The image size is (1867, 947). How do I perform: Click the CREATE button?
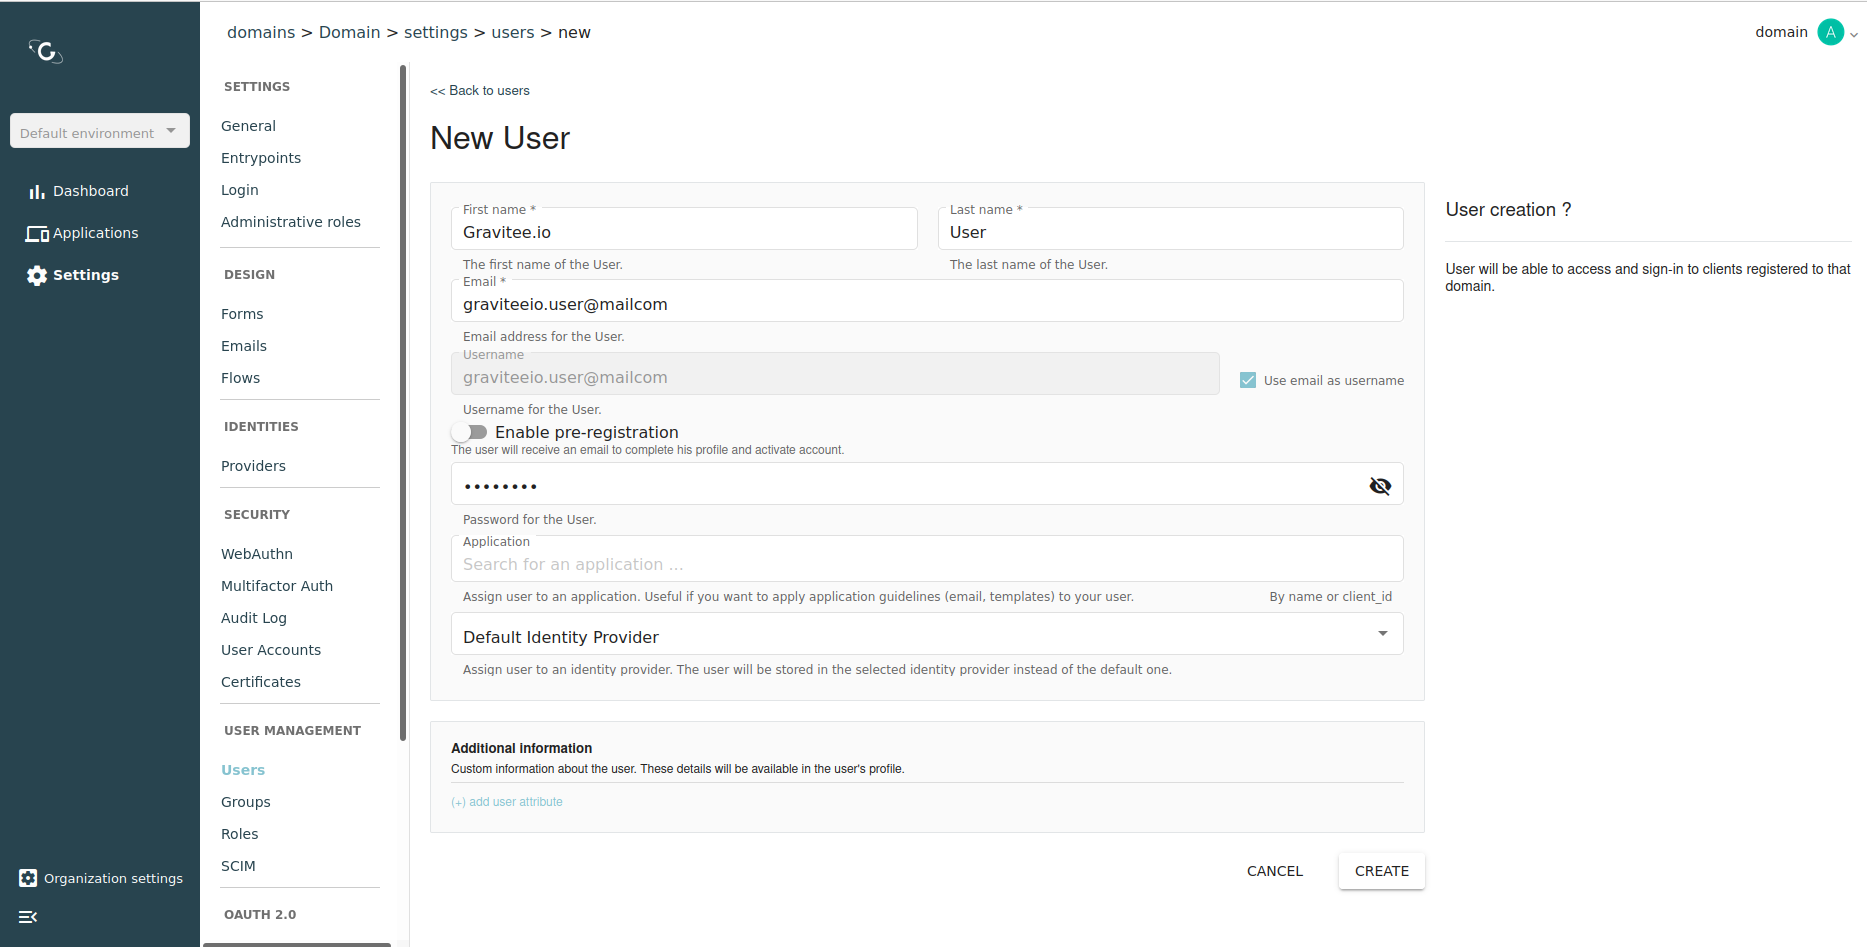click(x=1381, y=871)
